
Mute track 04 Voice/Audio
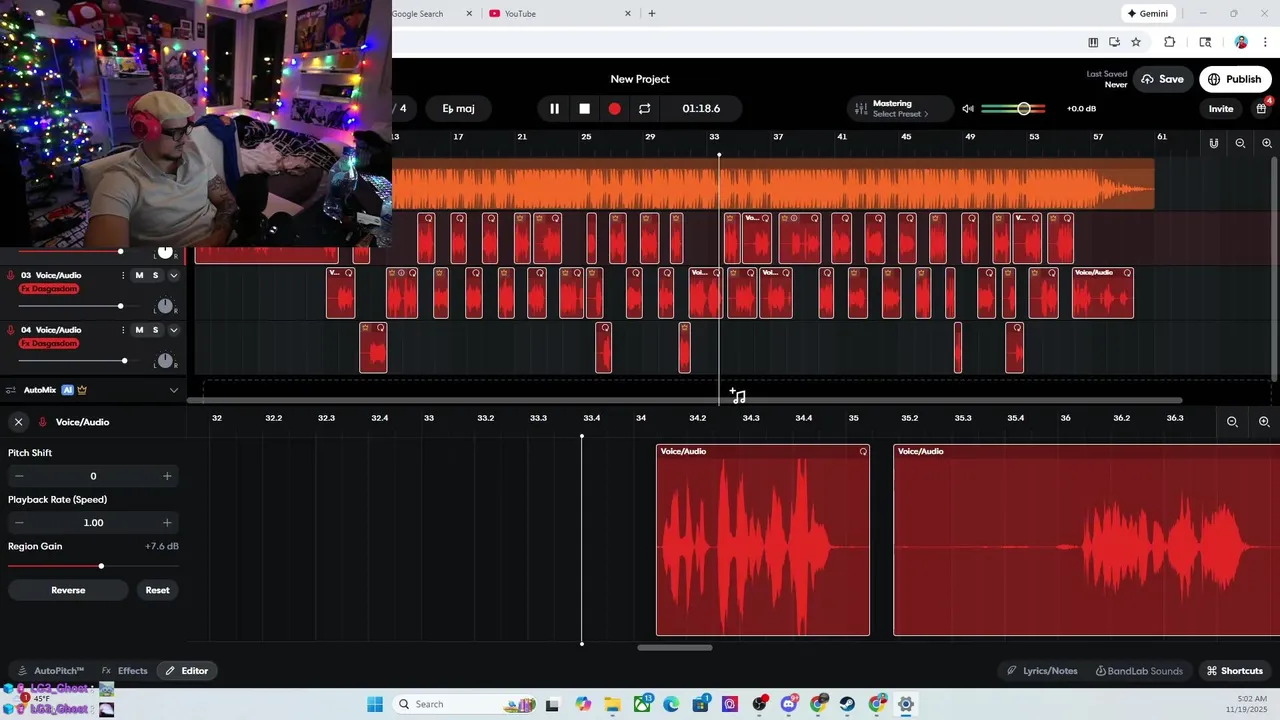pos(139,330)
